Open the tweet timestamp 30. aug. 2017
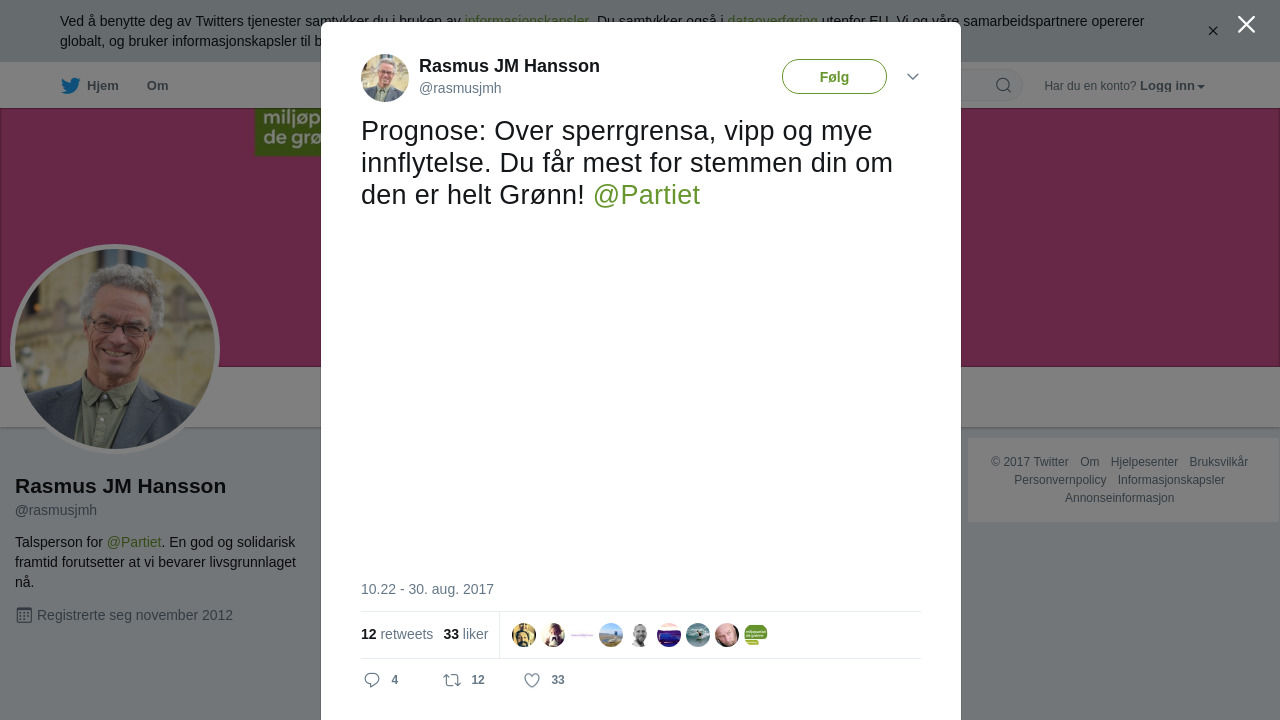 coord(427,589)
